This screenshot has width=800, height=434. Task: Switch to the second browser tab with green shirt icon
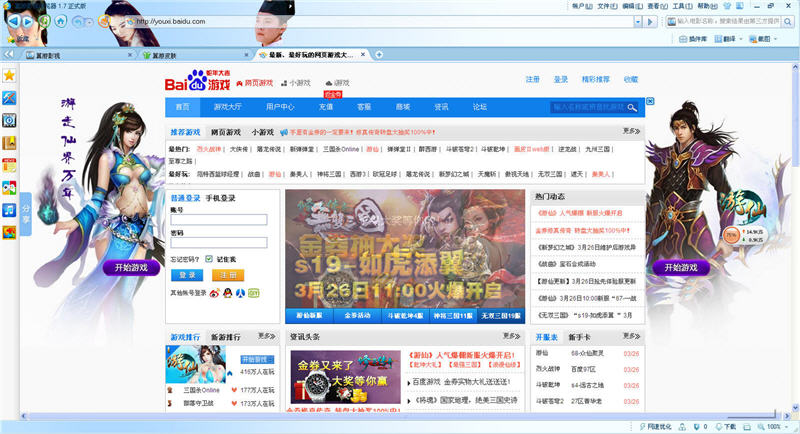[194, 55]
